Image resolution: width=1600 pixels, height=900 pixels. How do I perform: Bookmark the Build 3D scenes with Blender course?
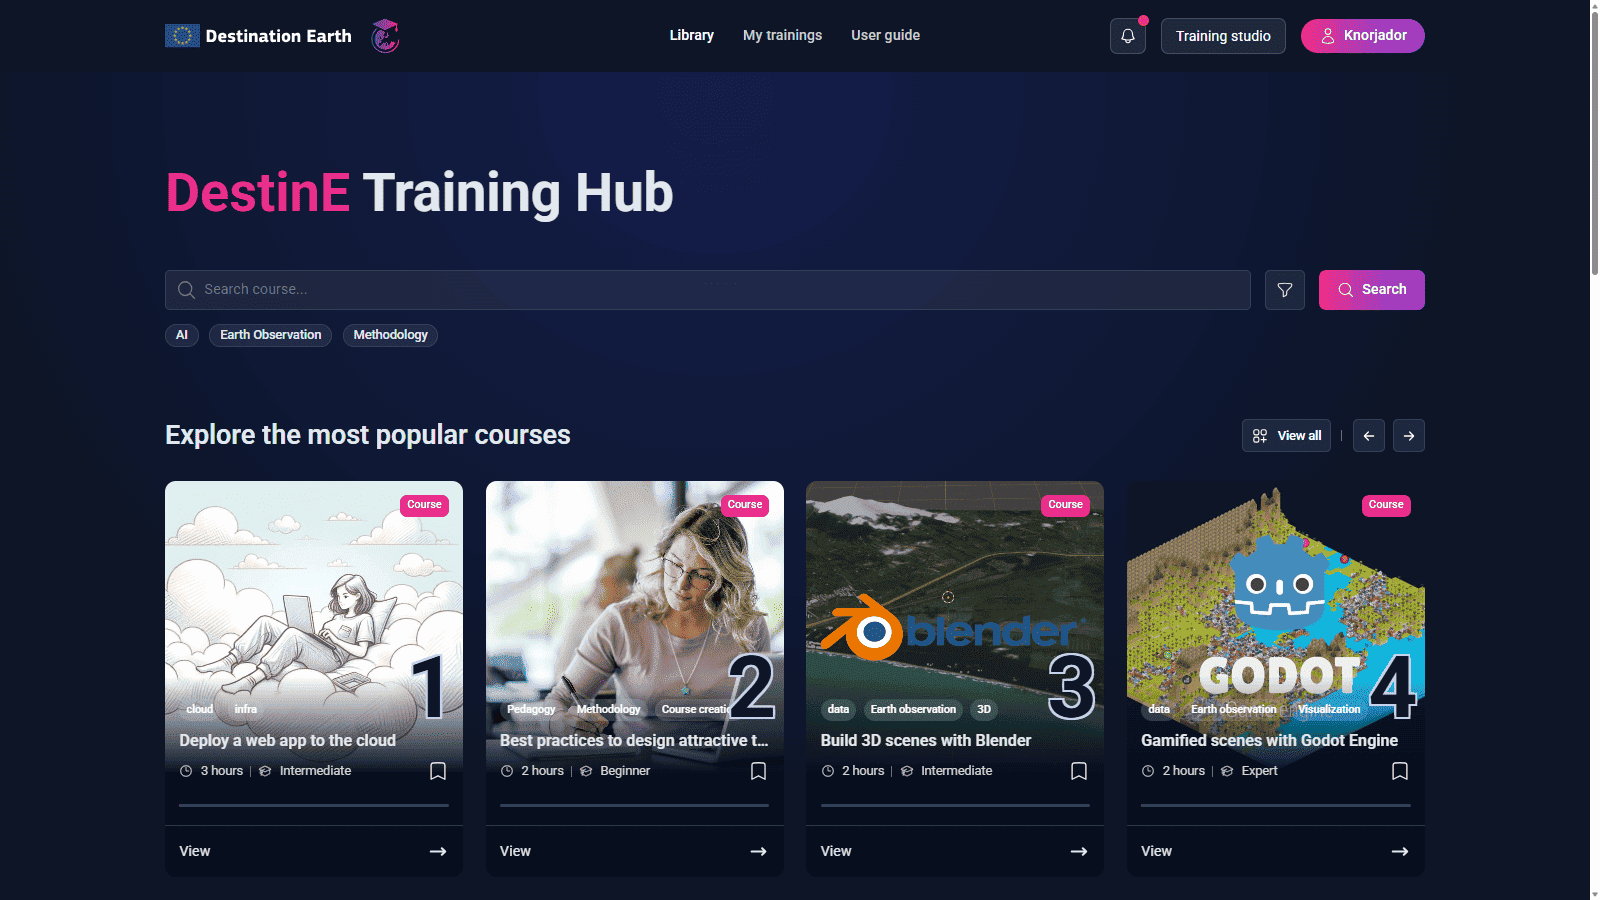tap(1079, 771)
